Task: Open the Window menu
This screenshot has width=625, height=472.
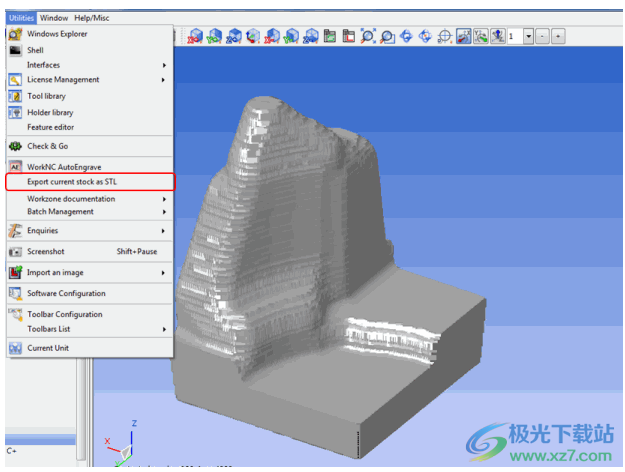Action: click(54, 18)
